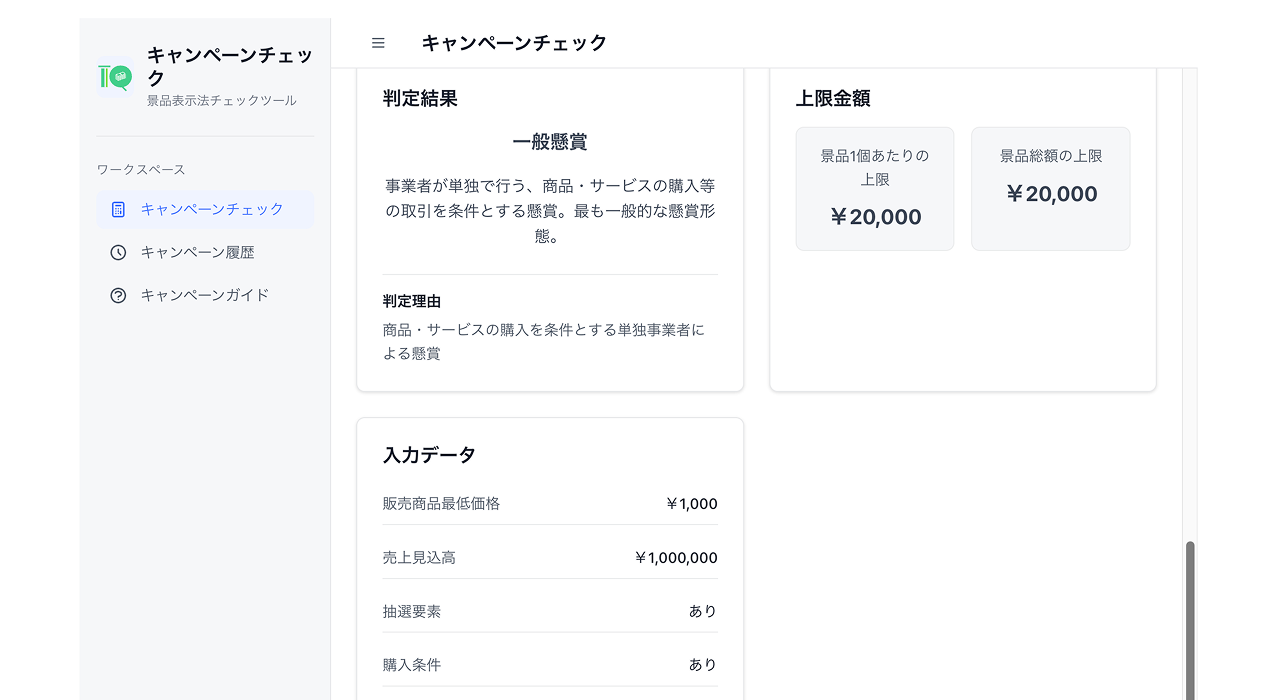1280x700 pixels.
Task: Click the 入力データ card heading
Action: click(429, 455)
